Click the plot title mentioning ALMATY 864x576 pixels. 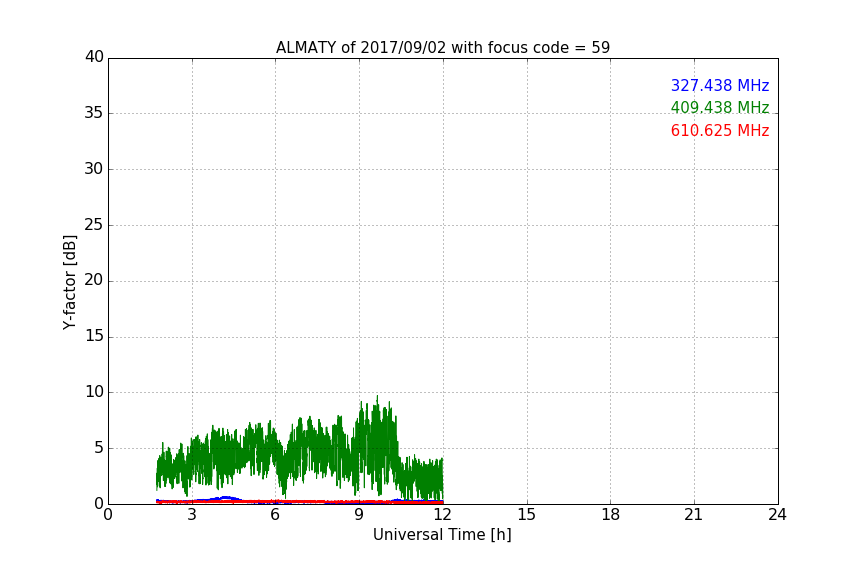point(442,47)
